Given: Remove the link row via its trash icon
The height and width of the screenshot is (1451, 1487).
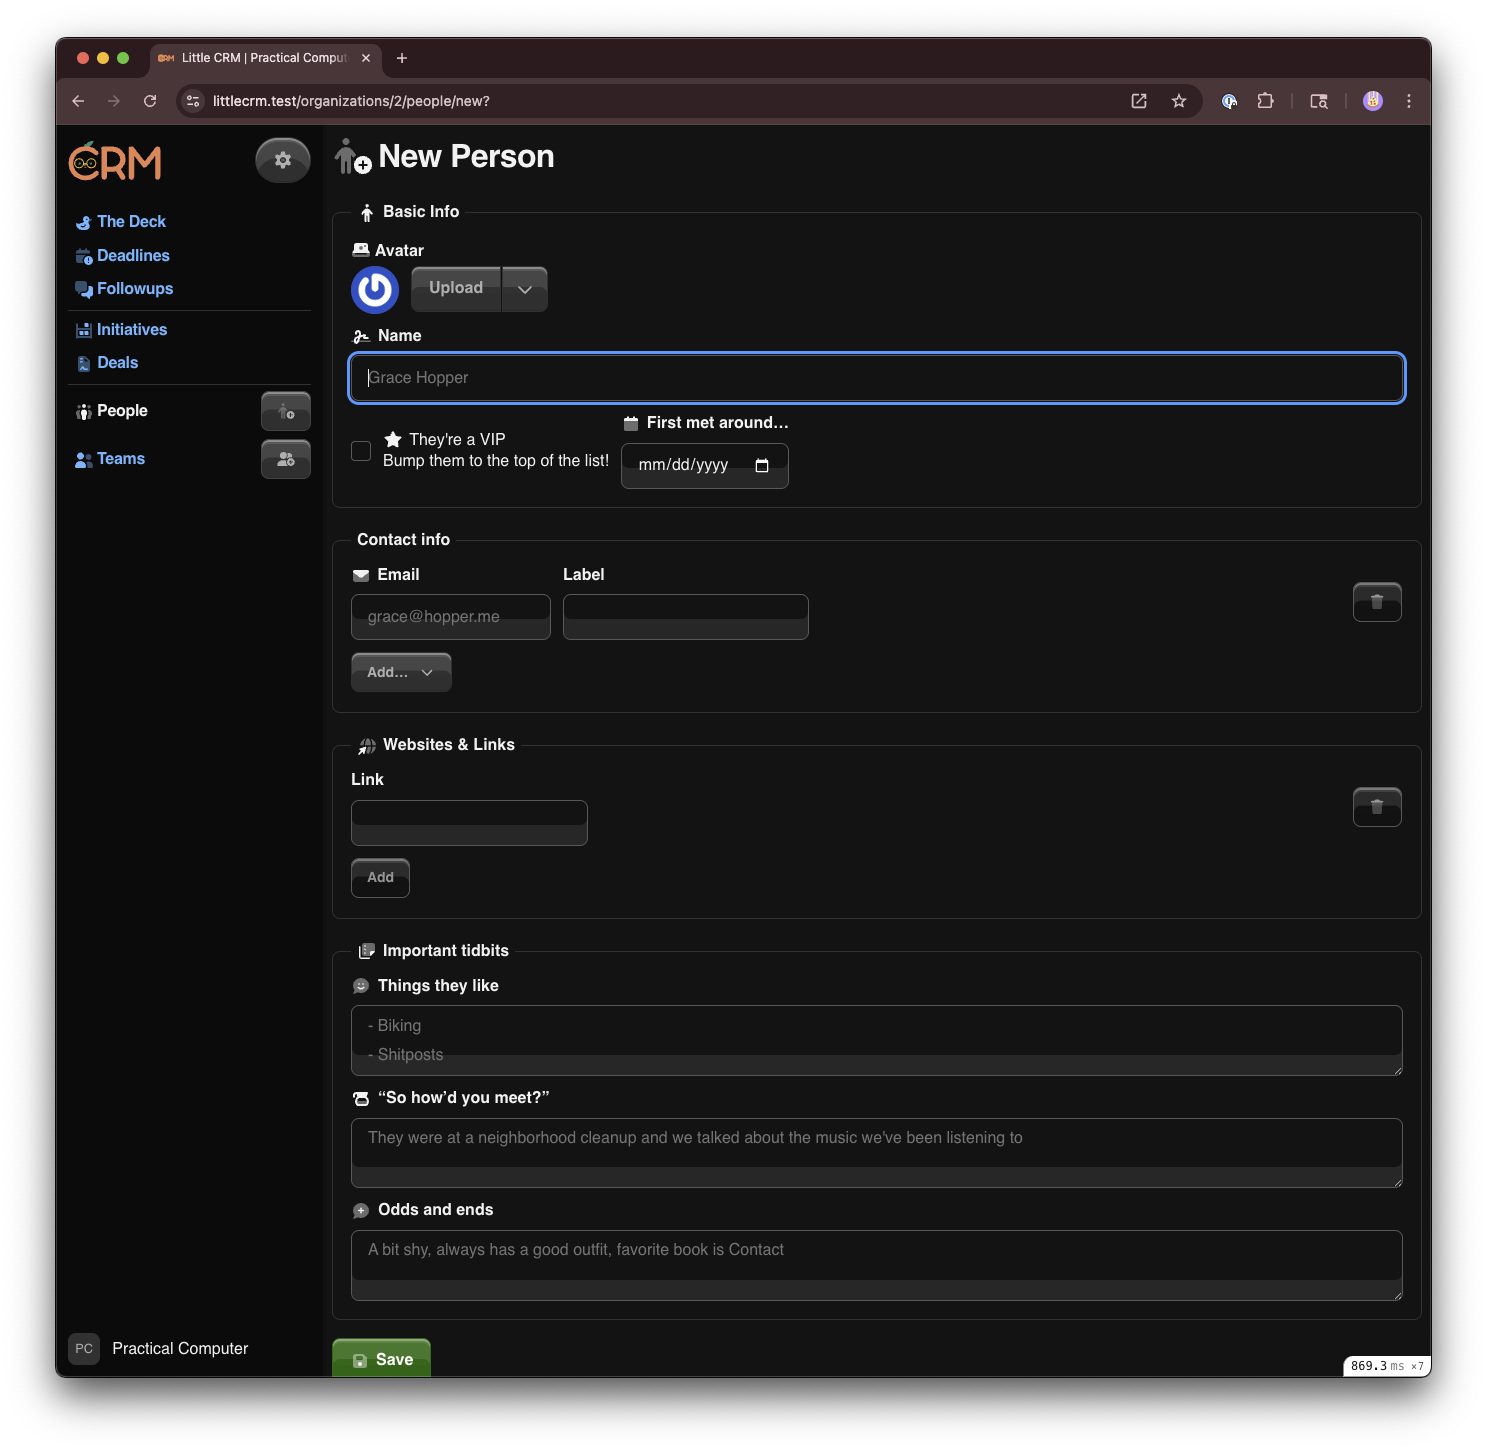Looking at the screenshot, I should coord(1377,806).
